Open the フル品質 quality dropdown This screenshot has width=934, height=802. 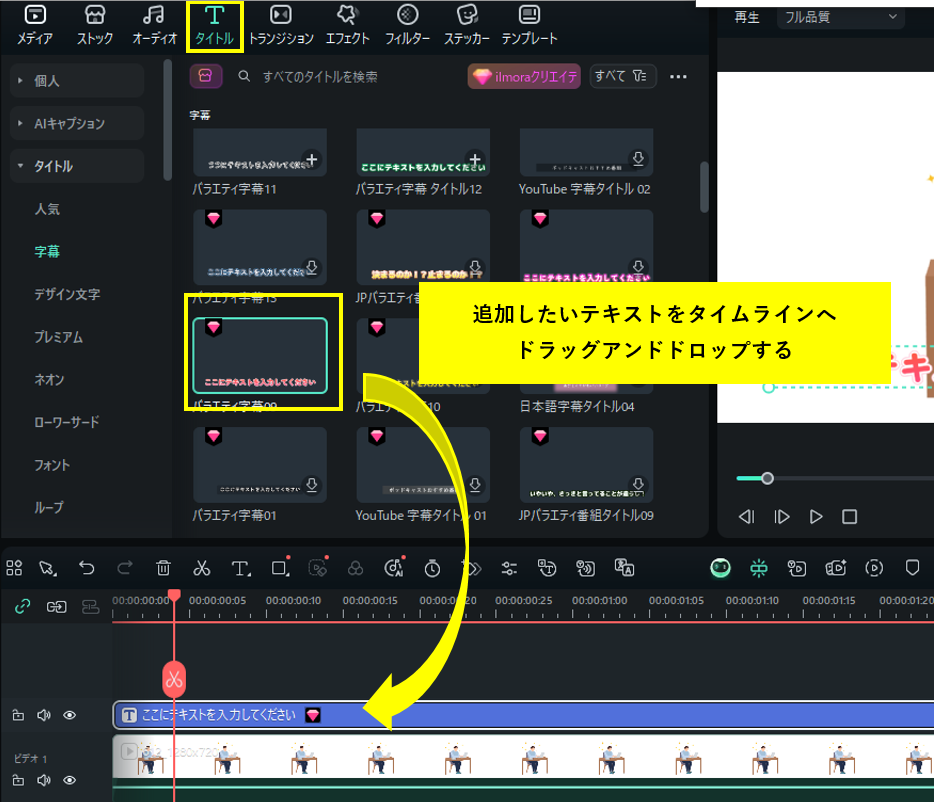840,17
